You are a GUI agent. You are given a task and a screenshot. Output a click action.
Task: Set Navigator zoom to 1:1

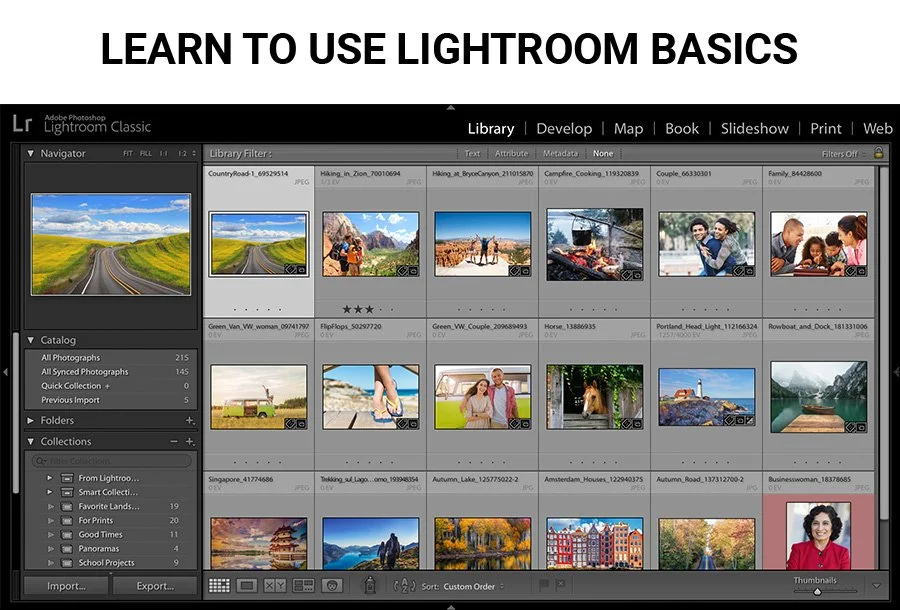(164, 154)
